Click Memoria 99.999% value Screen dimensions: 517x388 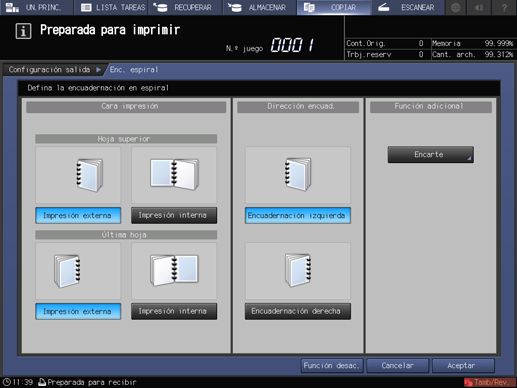499,43
